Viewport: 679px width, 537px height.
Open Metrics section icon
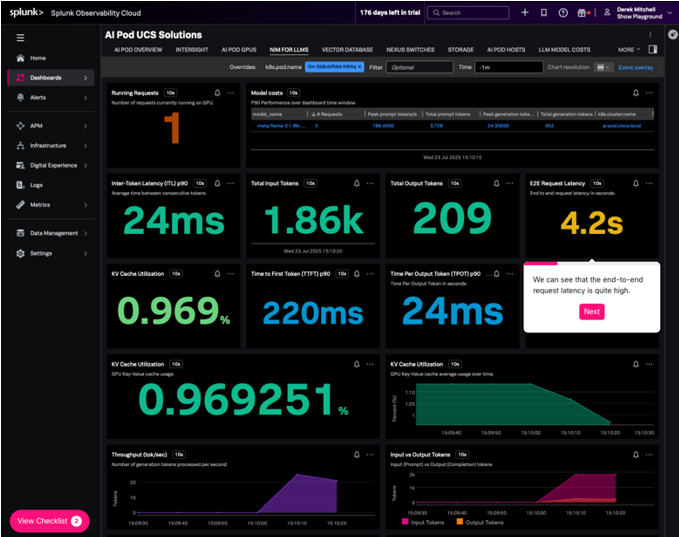coord(20,205)
